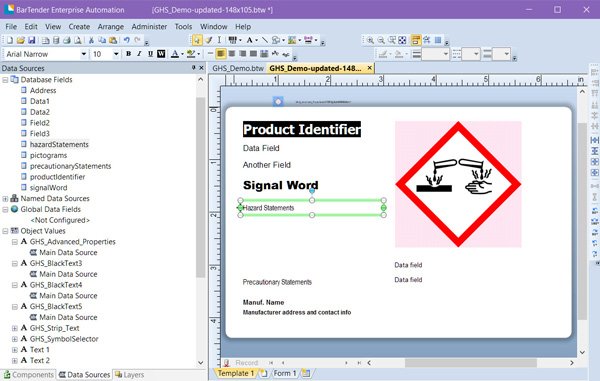Open the Arrange menu
This screenshot has width=600, height=381.
[x=111, y=26]
